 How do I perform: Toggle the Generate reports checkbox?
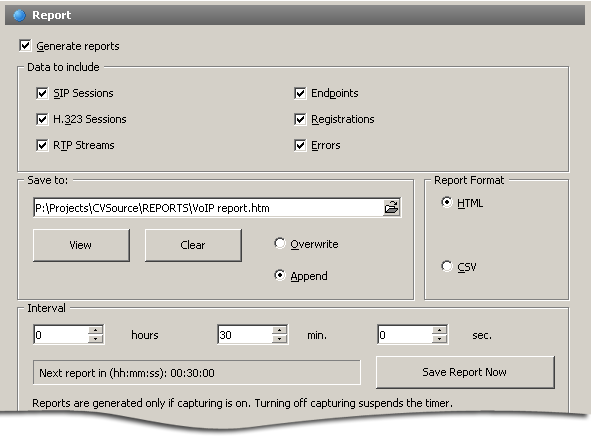25,46
